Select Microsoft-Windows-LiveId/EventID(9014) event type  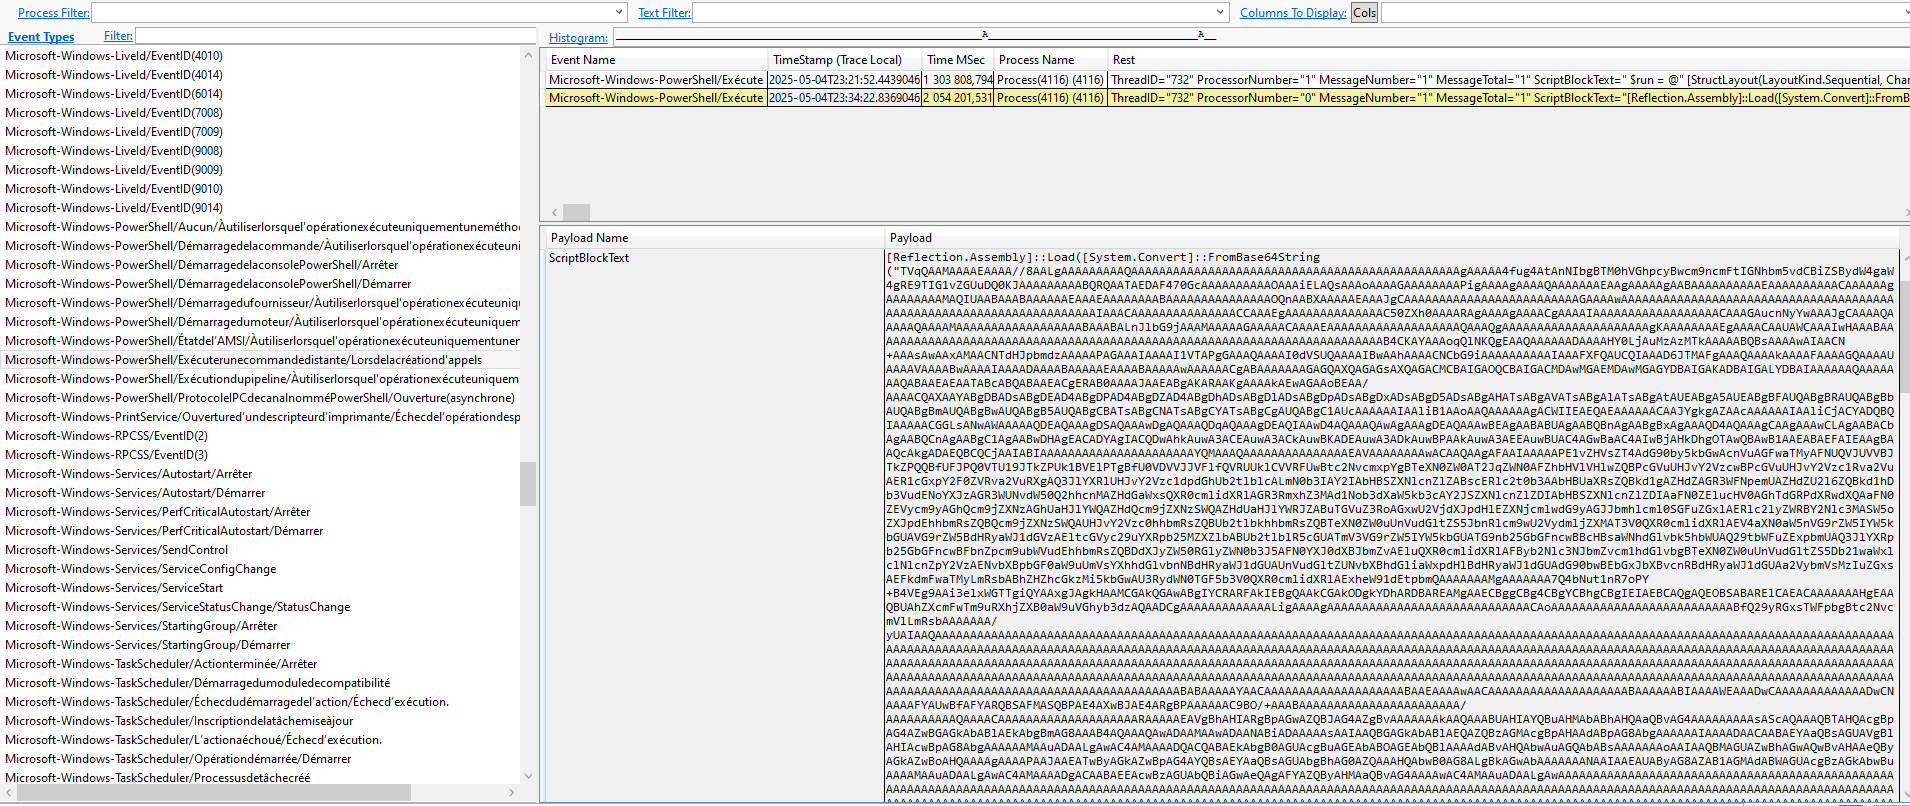(114, 208)
